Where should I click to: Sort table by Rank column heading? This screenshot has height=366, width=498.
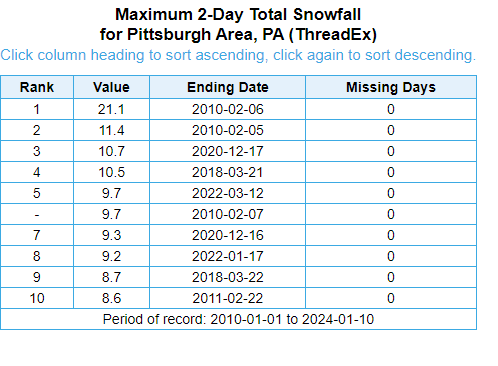(x=37, y=87)
